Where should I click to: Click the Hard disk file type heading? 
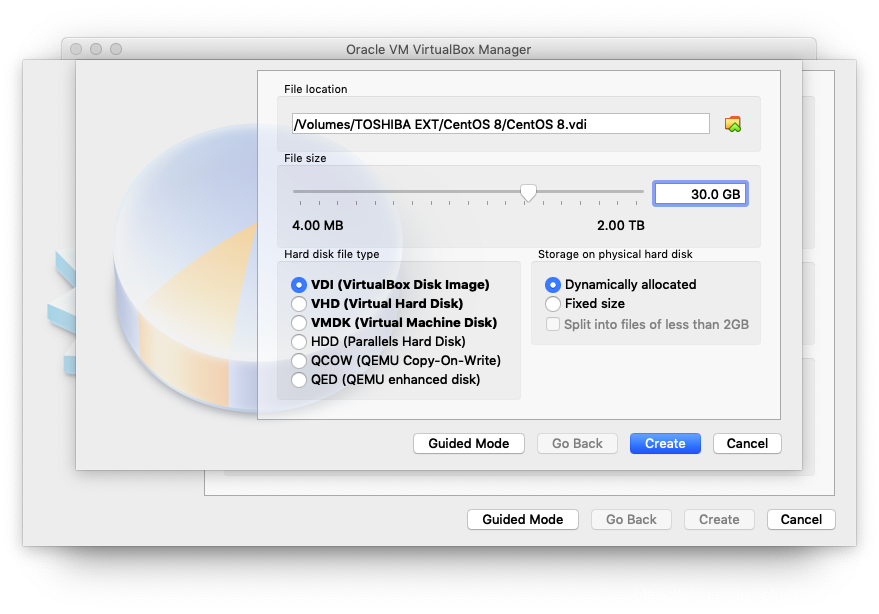pyautogui.click(x=331, y=254)
